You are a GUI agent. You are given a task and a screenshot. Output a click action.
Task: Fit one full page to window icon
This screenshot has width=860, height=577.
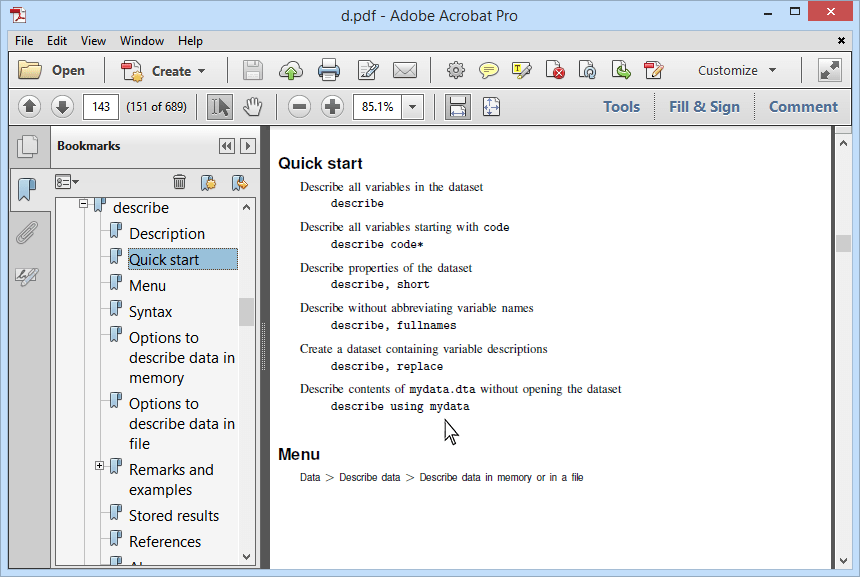tap(491, 106)
